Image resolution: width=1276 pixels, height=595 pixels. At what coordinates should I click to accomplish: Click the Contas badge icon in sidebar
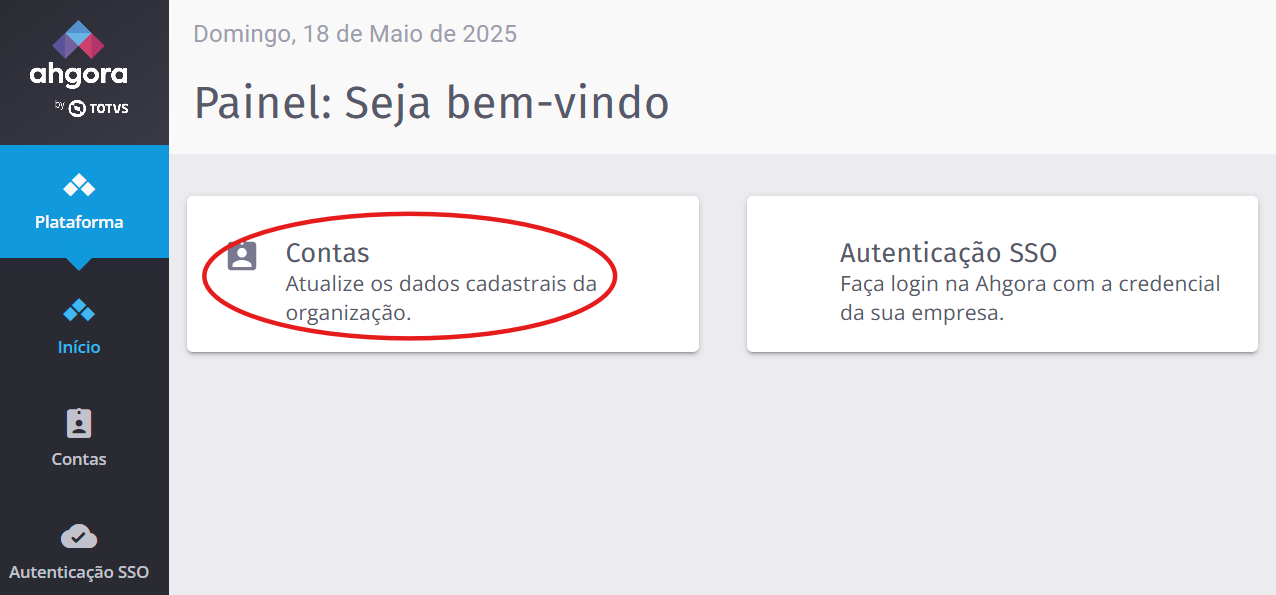(79, 423)
